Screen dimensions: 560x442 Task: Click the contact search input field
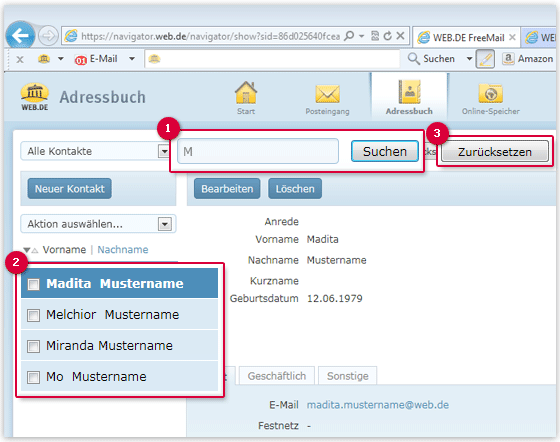[258, 151]
